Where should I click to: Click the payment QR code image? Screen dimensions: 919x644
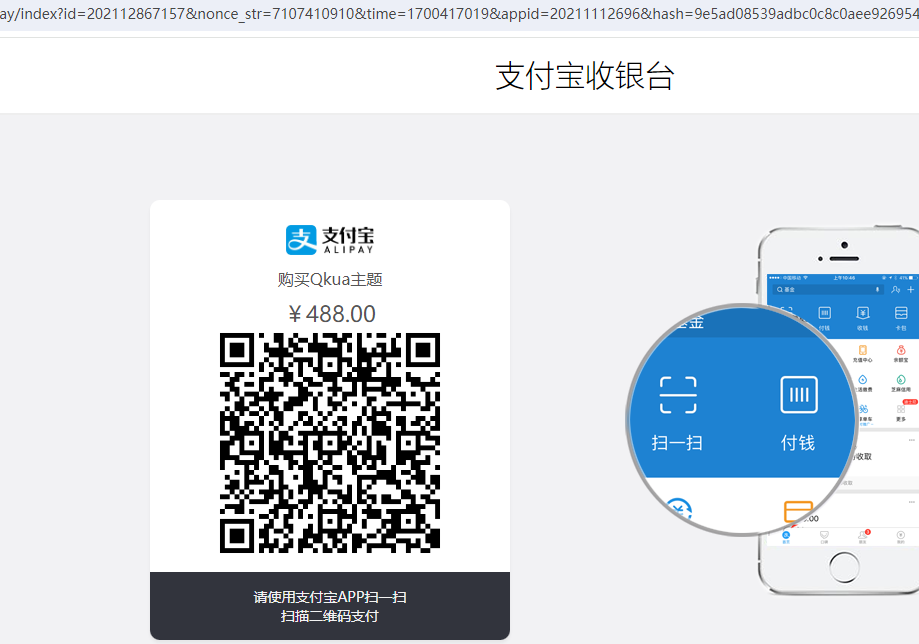tap(329, 443)
